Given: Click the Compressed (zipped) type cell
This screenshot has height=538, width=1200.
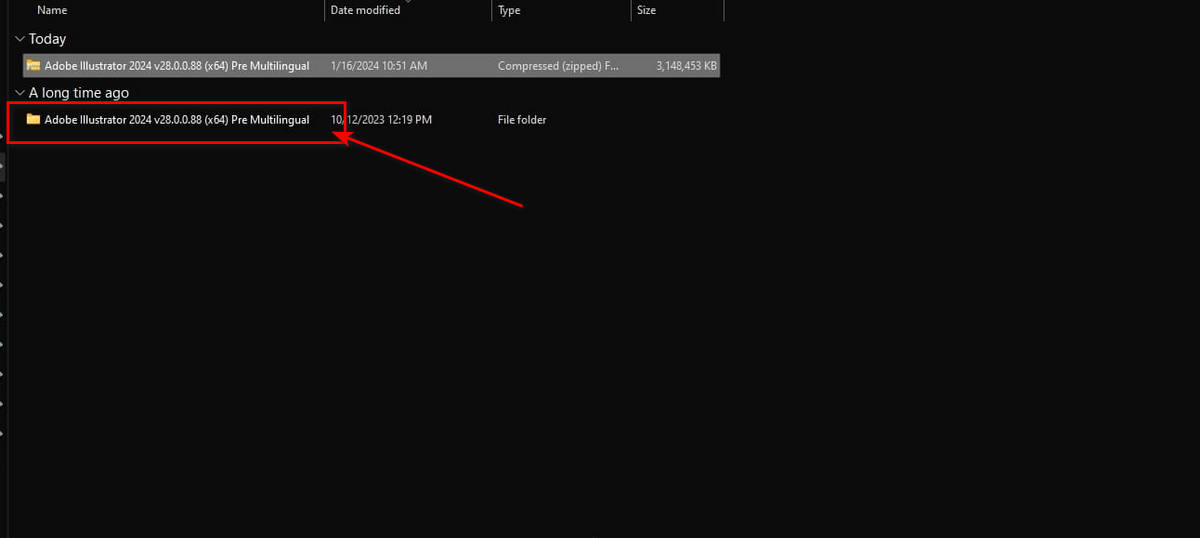Looking at the screenshot, I should tap(558, 66).
